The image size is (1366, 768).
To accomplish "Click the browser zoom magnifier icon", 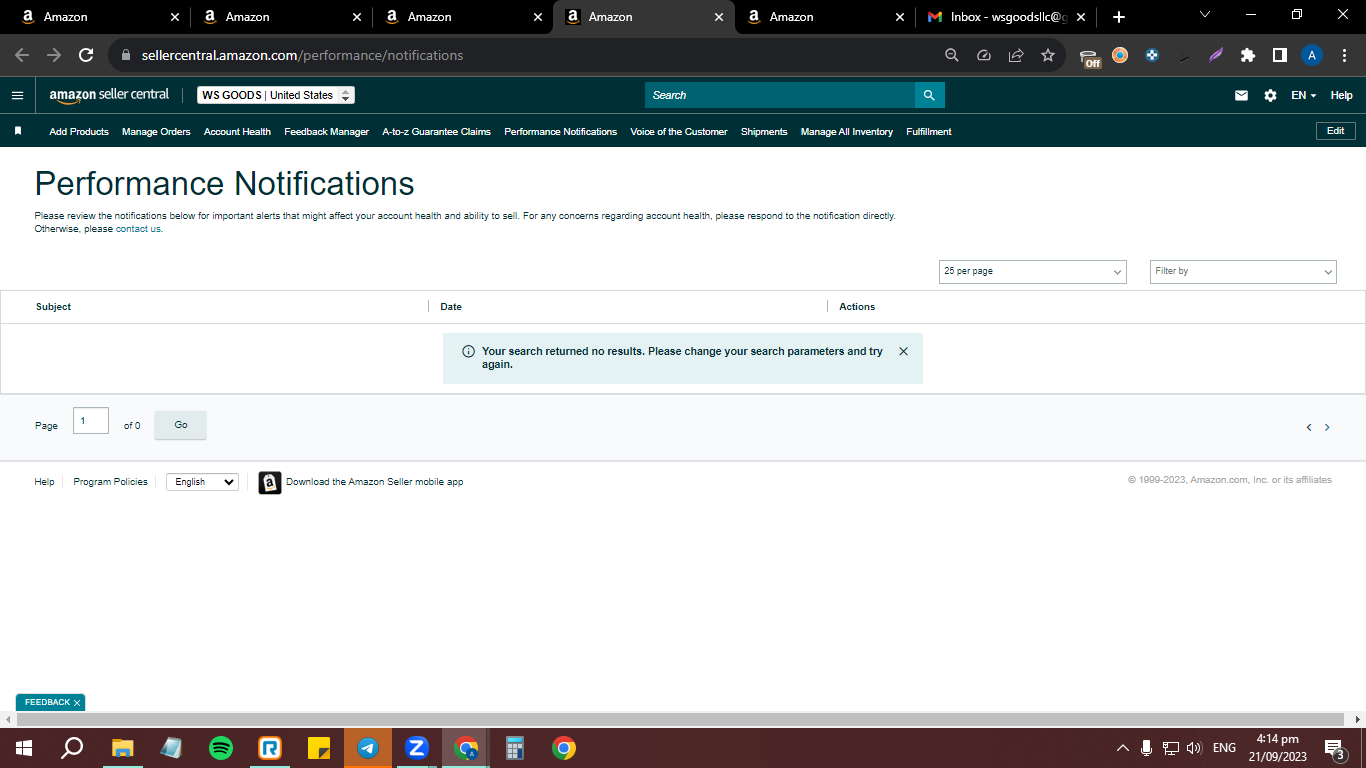I will click(952, 55).
